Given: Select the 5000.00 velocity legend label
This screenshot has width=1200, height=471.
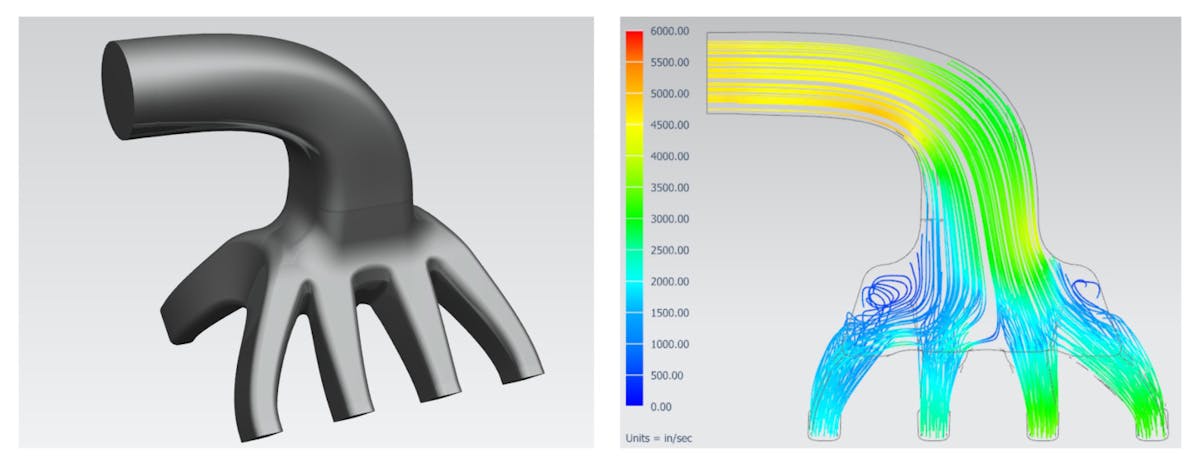Looking at the screenshot, I should tap(670, 94).
